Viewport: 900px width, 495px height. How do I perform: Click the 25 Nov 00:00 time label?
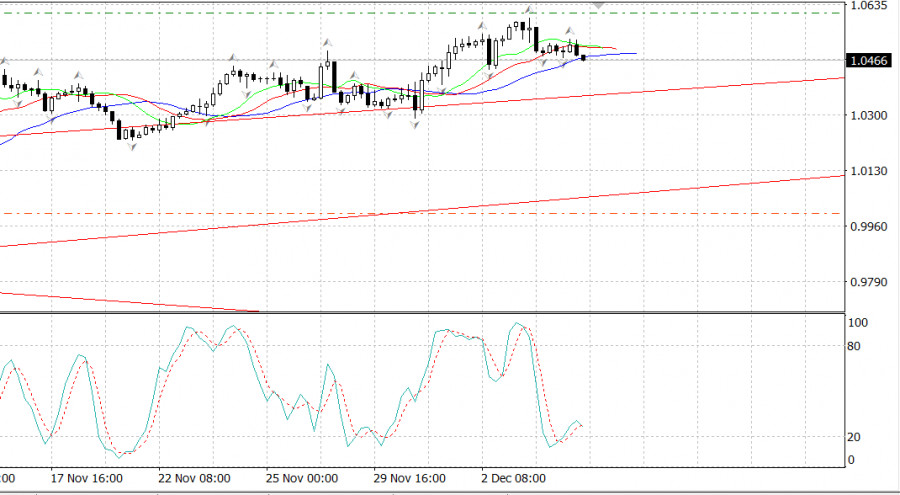click(302, 479)
